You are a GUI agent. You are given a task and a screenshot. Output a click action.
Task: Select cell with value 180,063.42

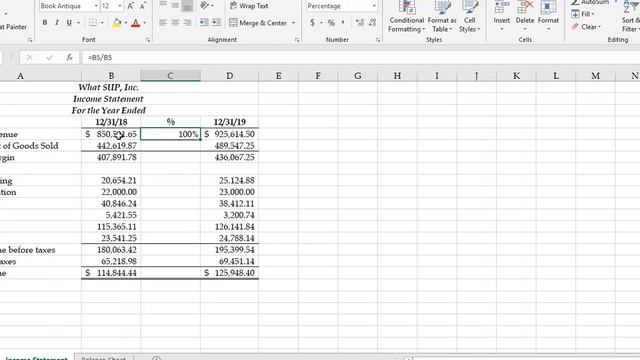pos(111,250)
